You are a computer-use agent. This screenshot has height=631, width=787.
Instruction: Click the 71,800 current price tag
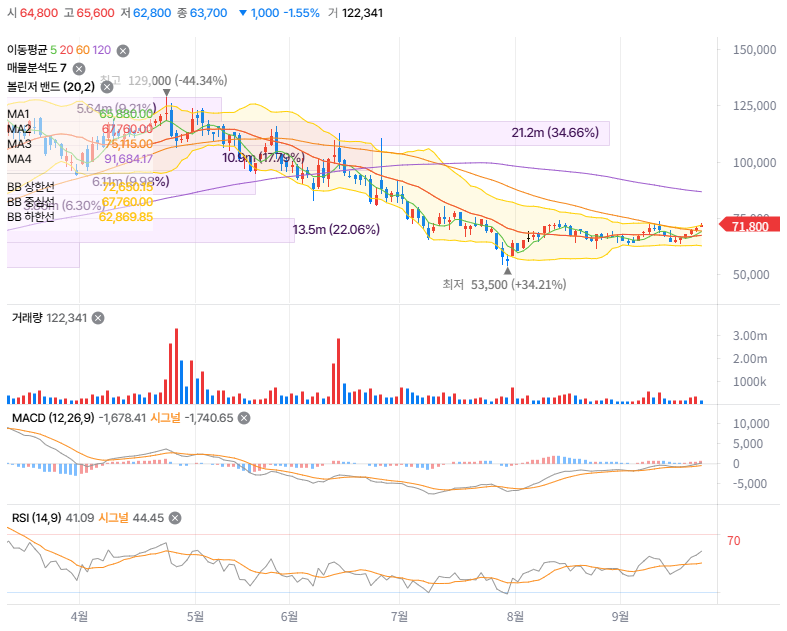pos(750,226)
